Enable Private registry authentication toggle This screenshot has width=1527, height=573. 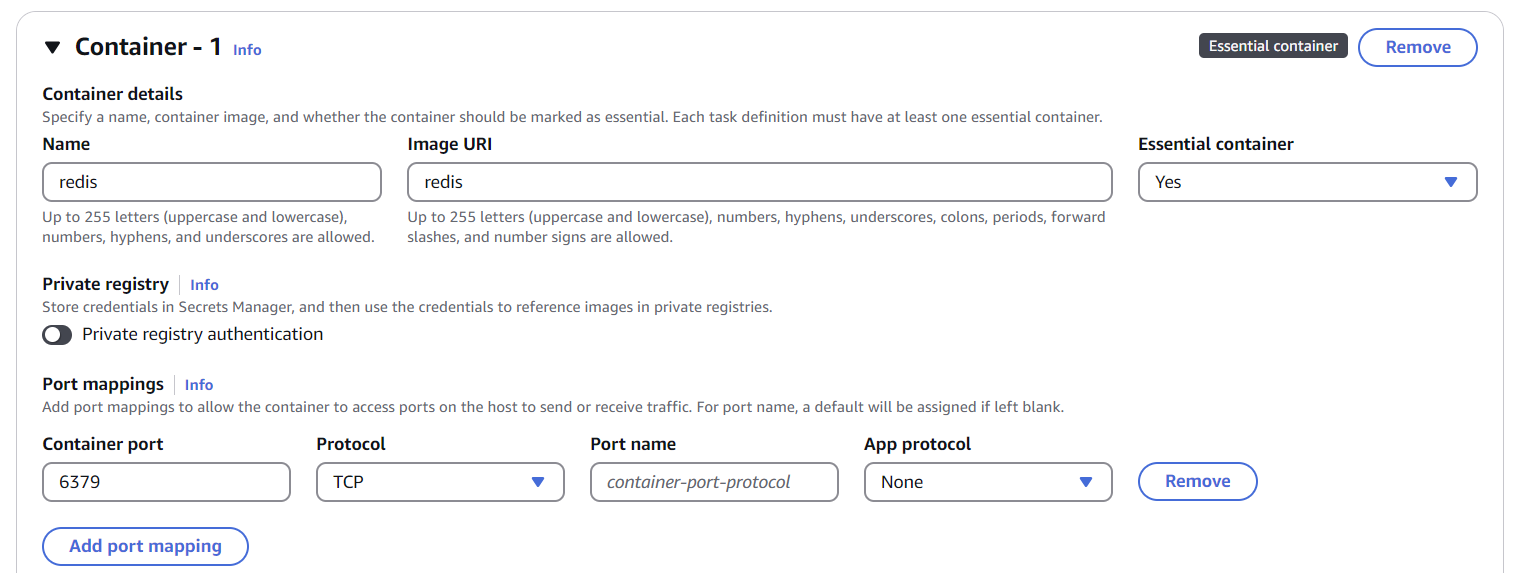pyautogui.click(x=57, y=335)
